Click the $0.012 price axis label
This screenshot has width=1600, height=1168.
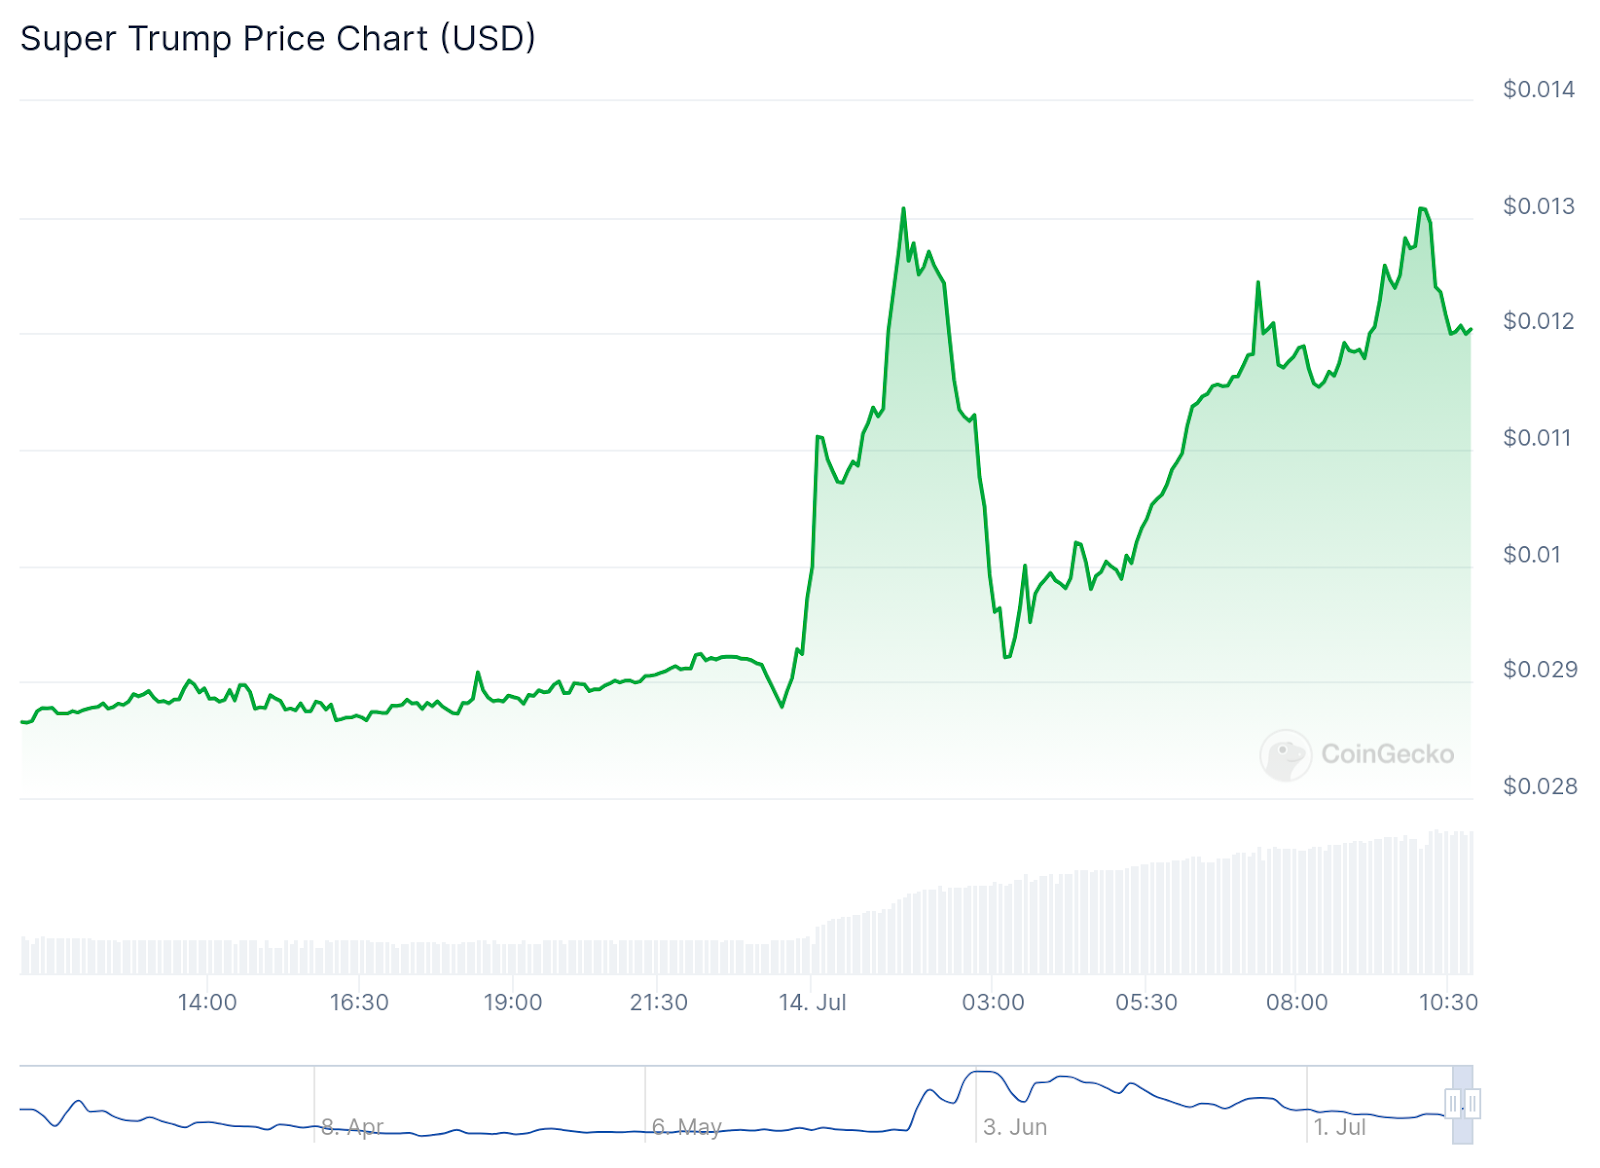tap(1539, 321)
